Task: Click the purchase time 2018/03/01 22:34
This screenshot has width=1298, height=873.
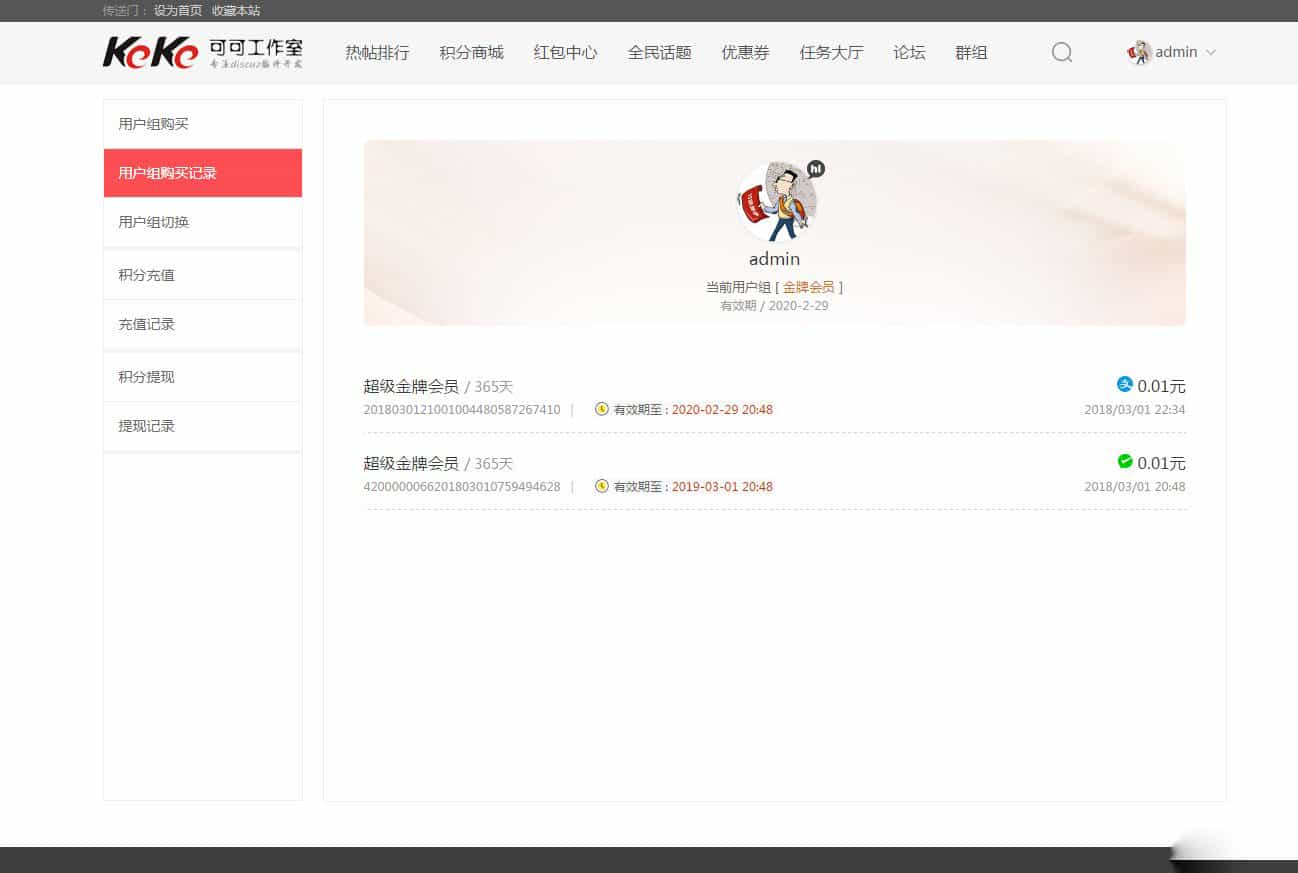Action: (1135, 410)
